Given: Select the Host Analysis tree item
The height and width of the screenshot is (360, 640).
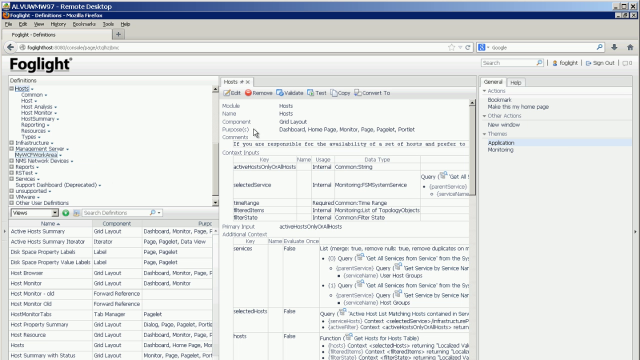Looking at the screenshot, I should (37, 107).
